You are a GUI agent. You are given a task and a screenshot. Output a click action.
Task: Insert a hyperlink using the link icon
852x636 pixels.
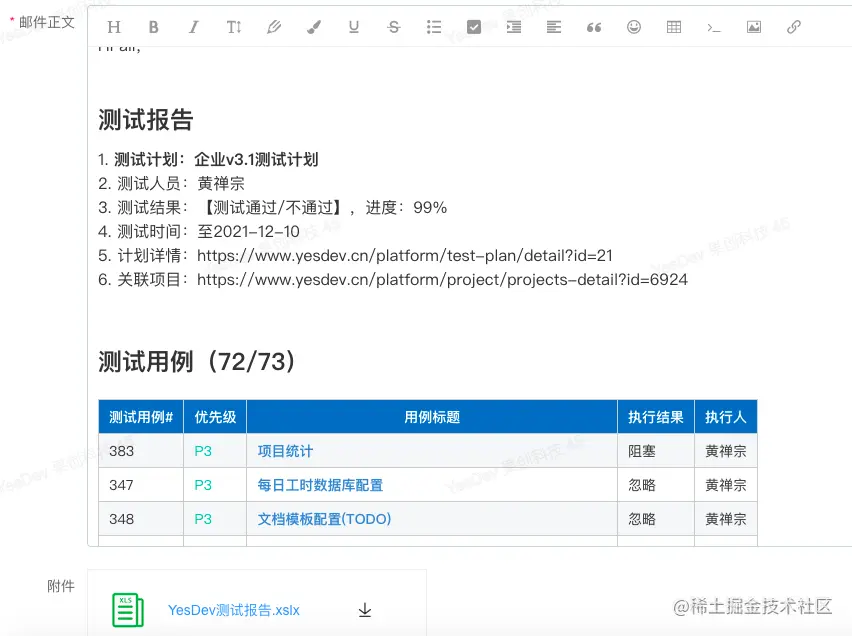(x=793, y=28)
